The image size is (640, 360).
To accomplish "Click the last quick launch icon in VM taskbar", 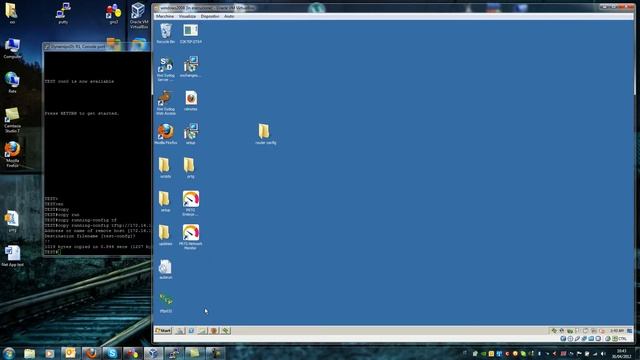I will point(226,331).
